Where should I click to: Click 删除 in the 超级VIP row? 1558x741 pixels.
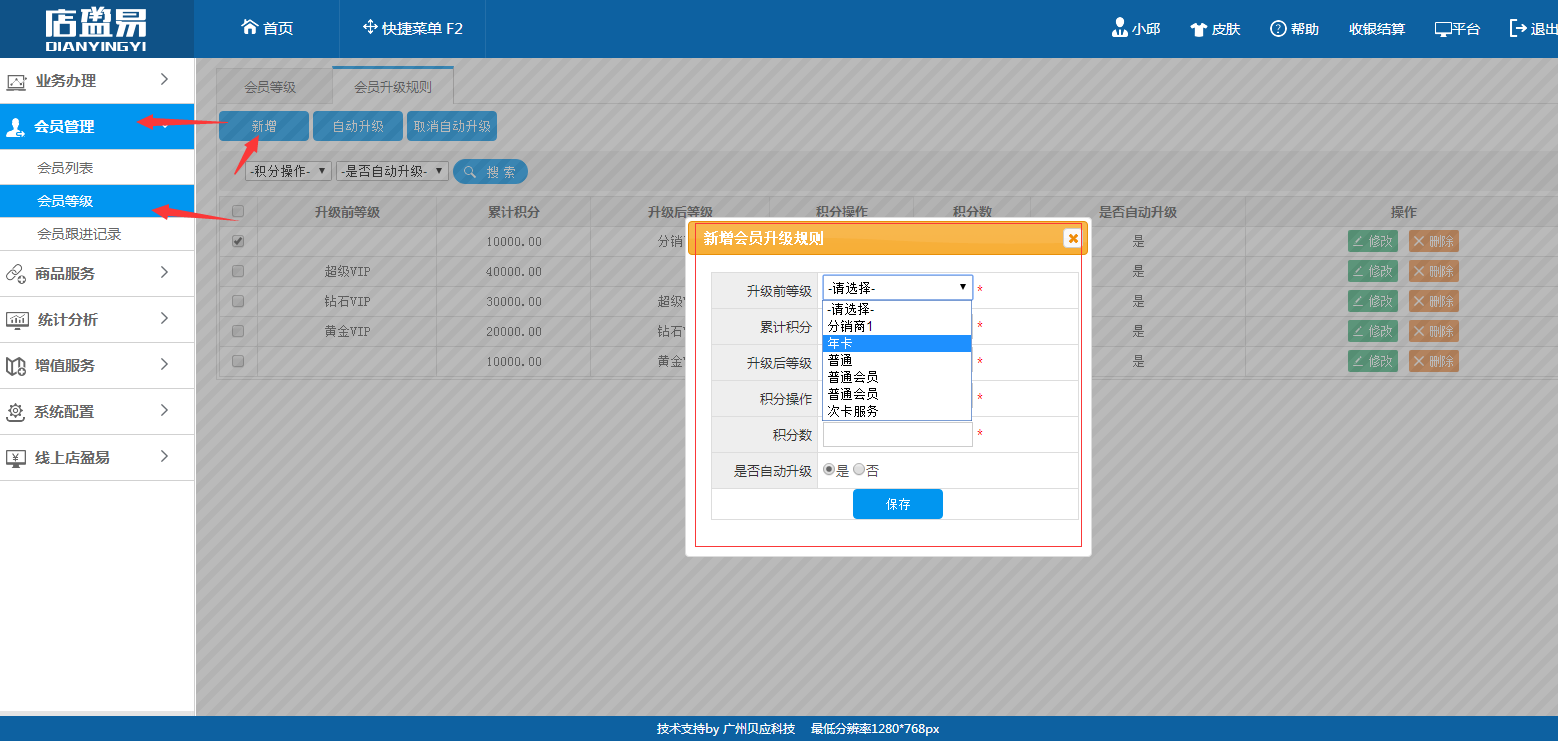pyautogui.click(x=1434, y=271)
